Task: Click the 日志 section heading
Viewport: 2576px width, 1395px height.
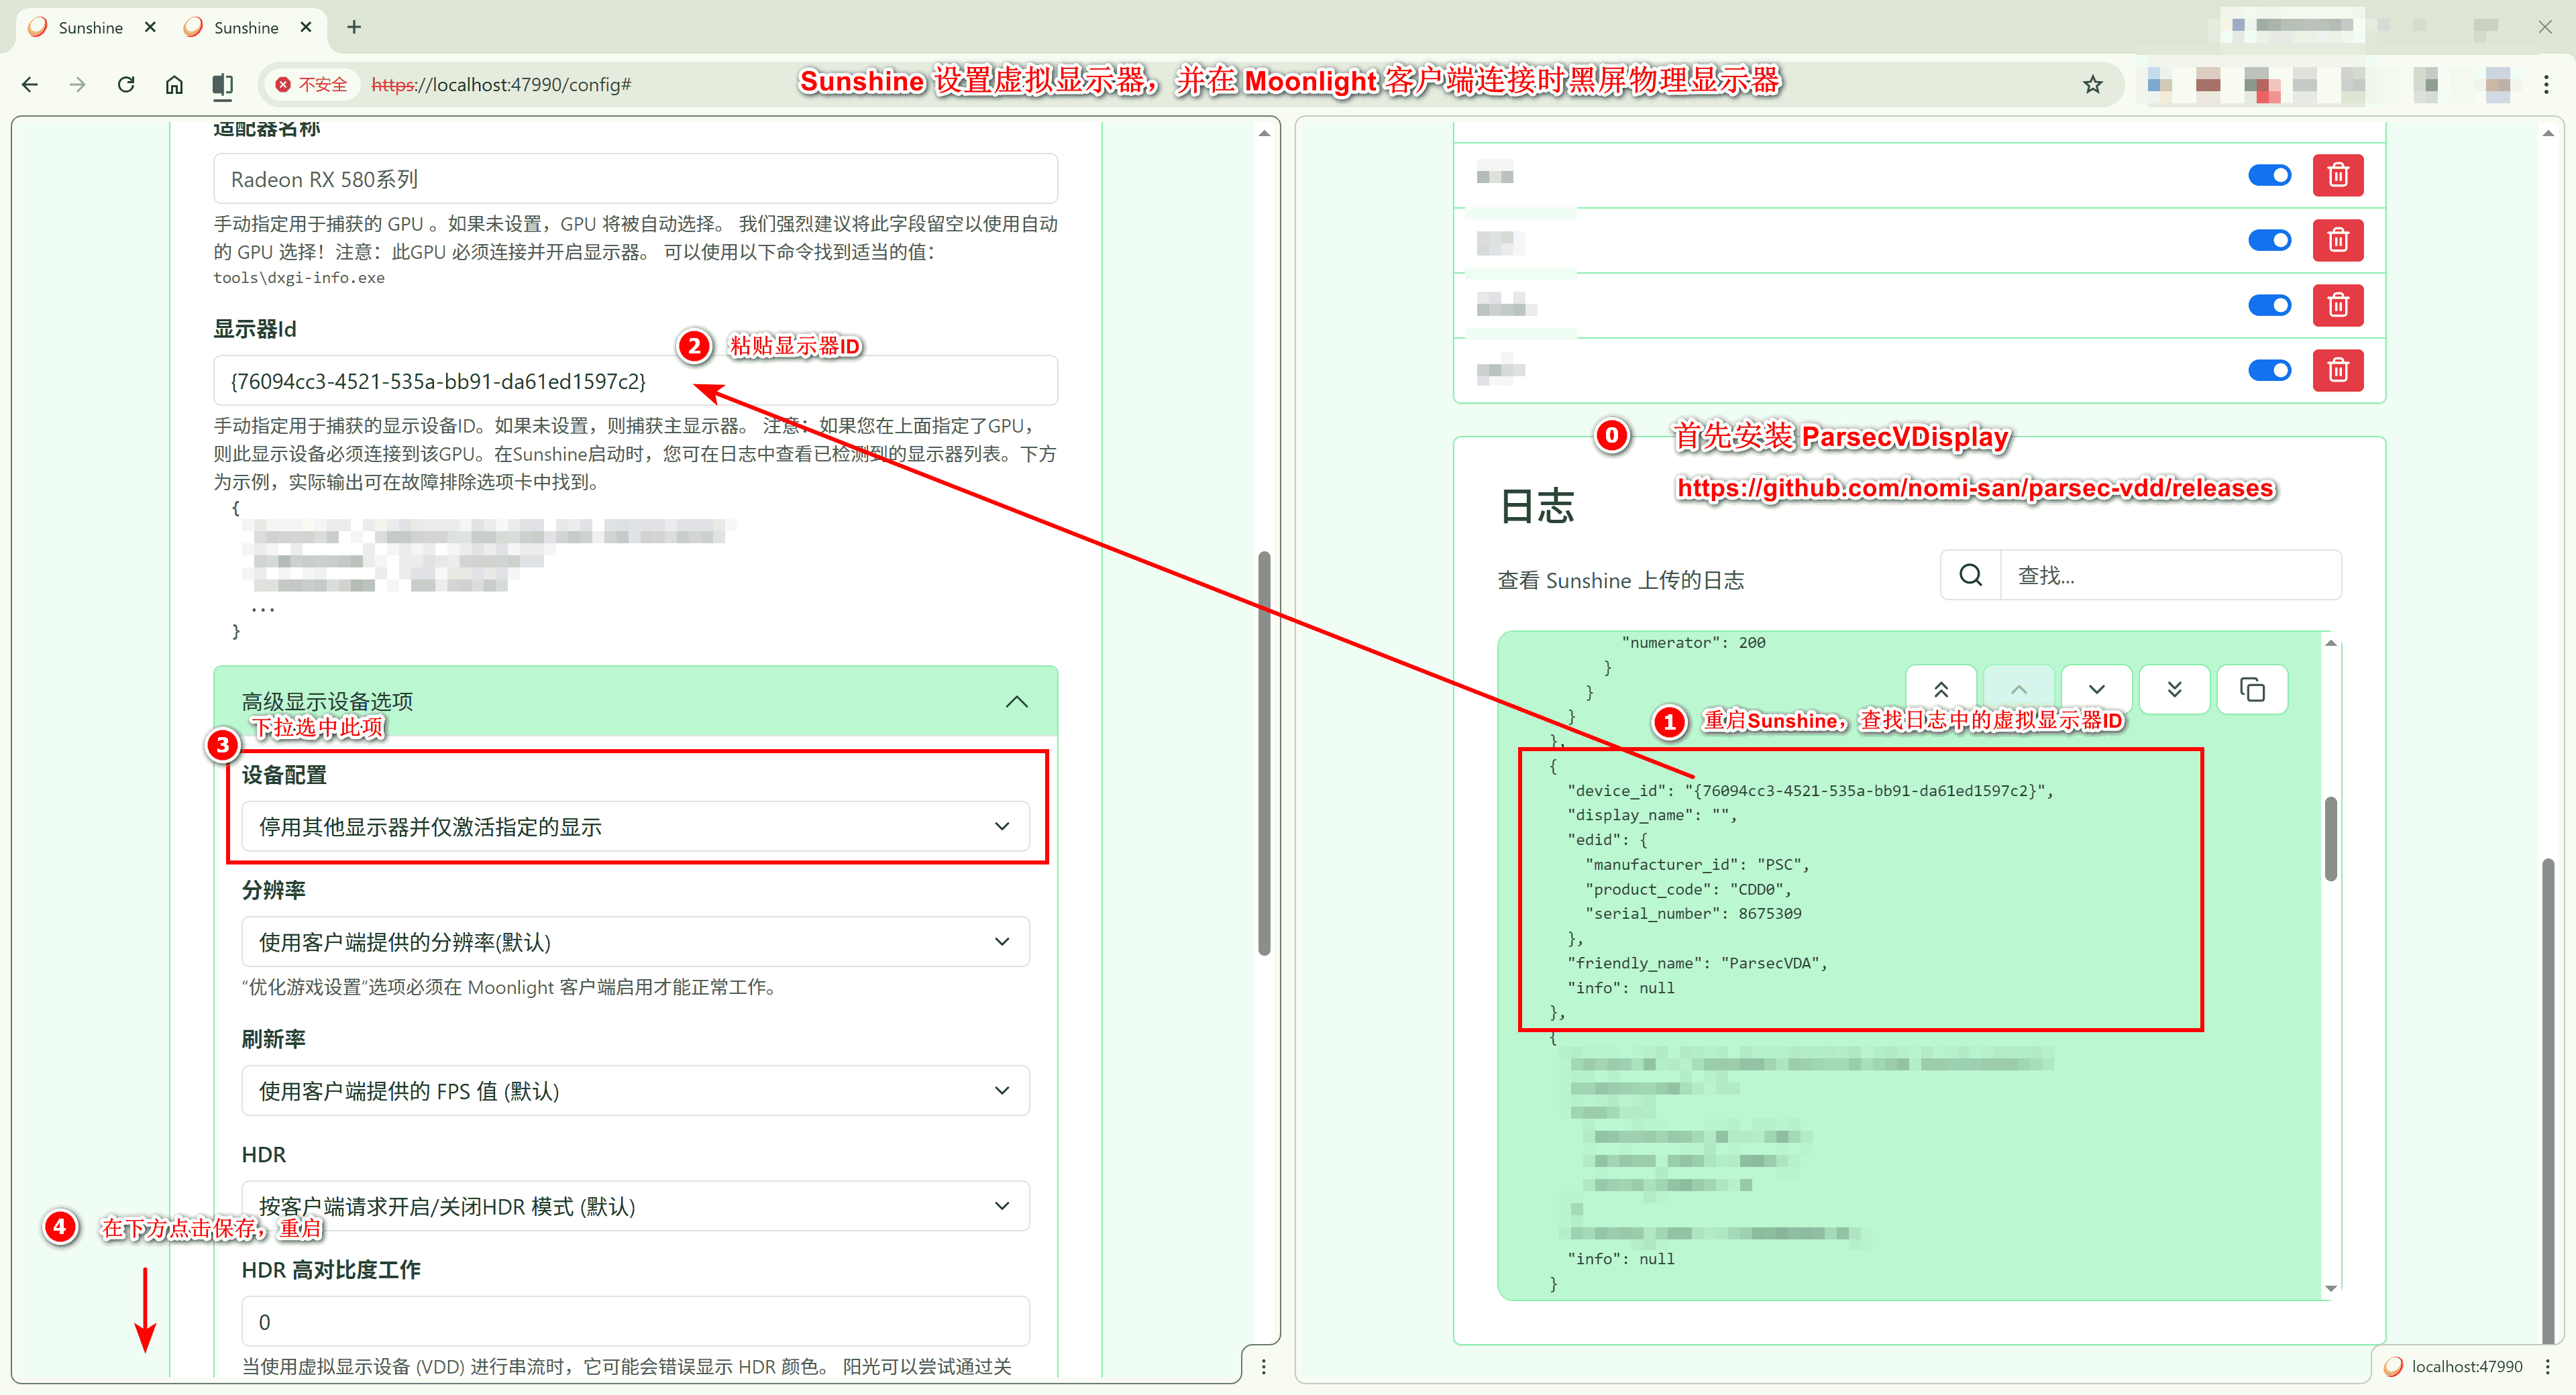Action: point(1537,505)
